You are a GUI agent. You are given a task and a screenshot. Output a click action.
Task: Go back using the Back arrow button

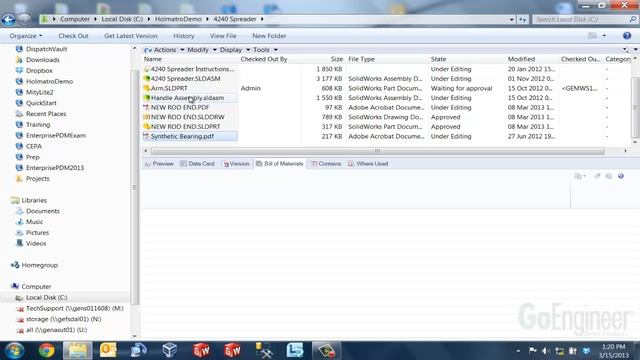coord(8,19)
